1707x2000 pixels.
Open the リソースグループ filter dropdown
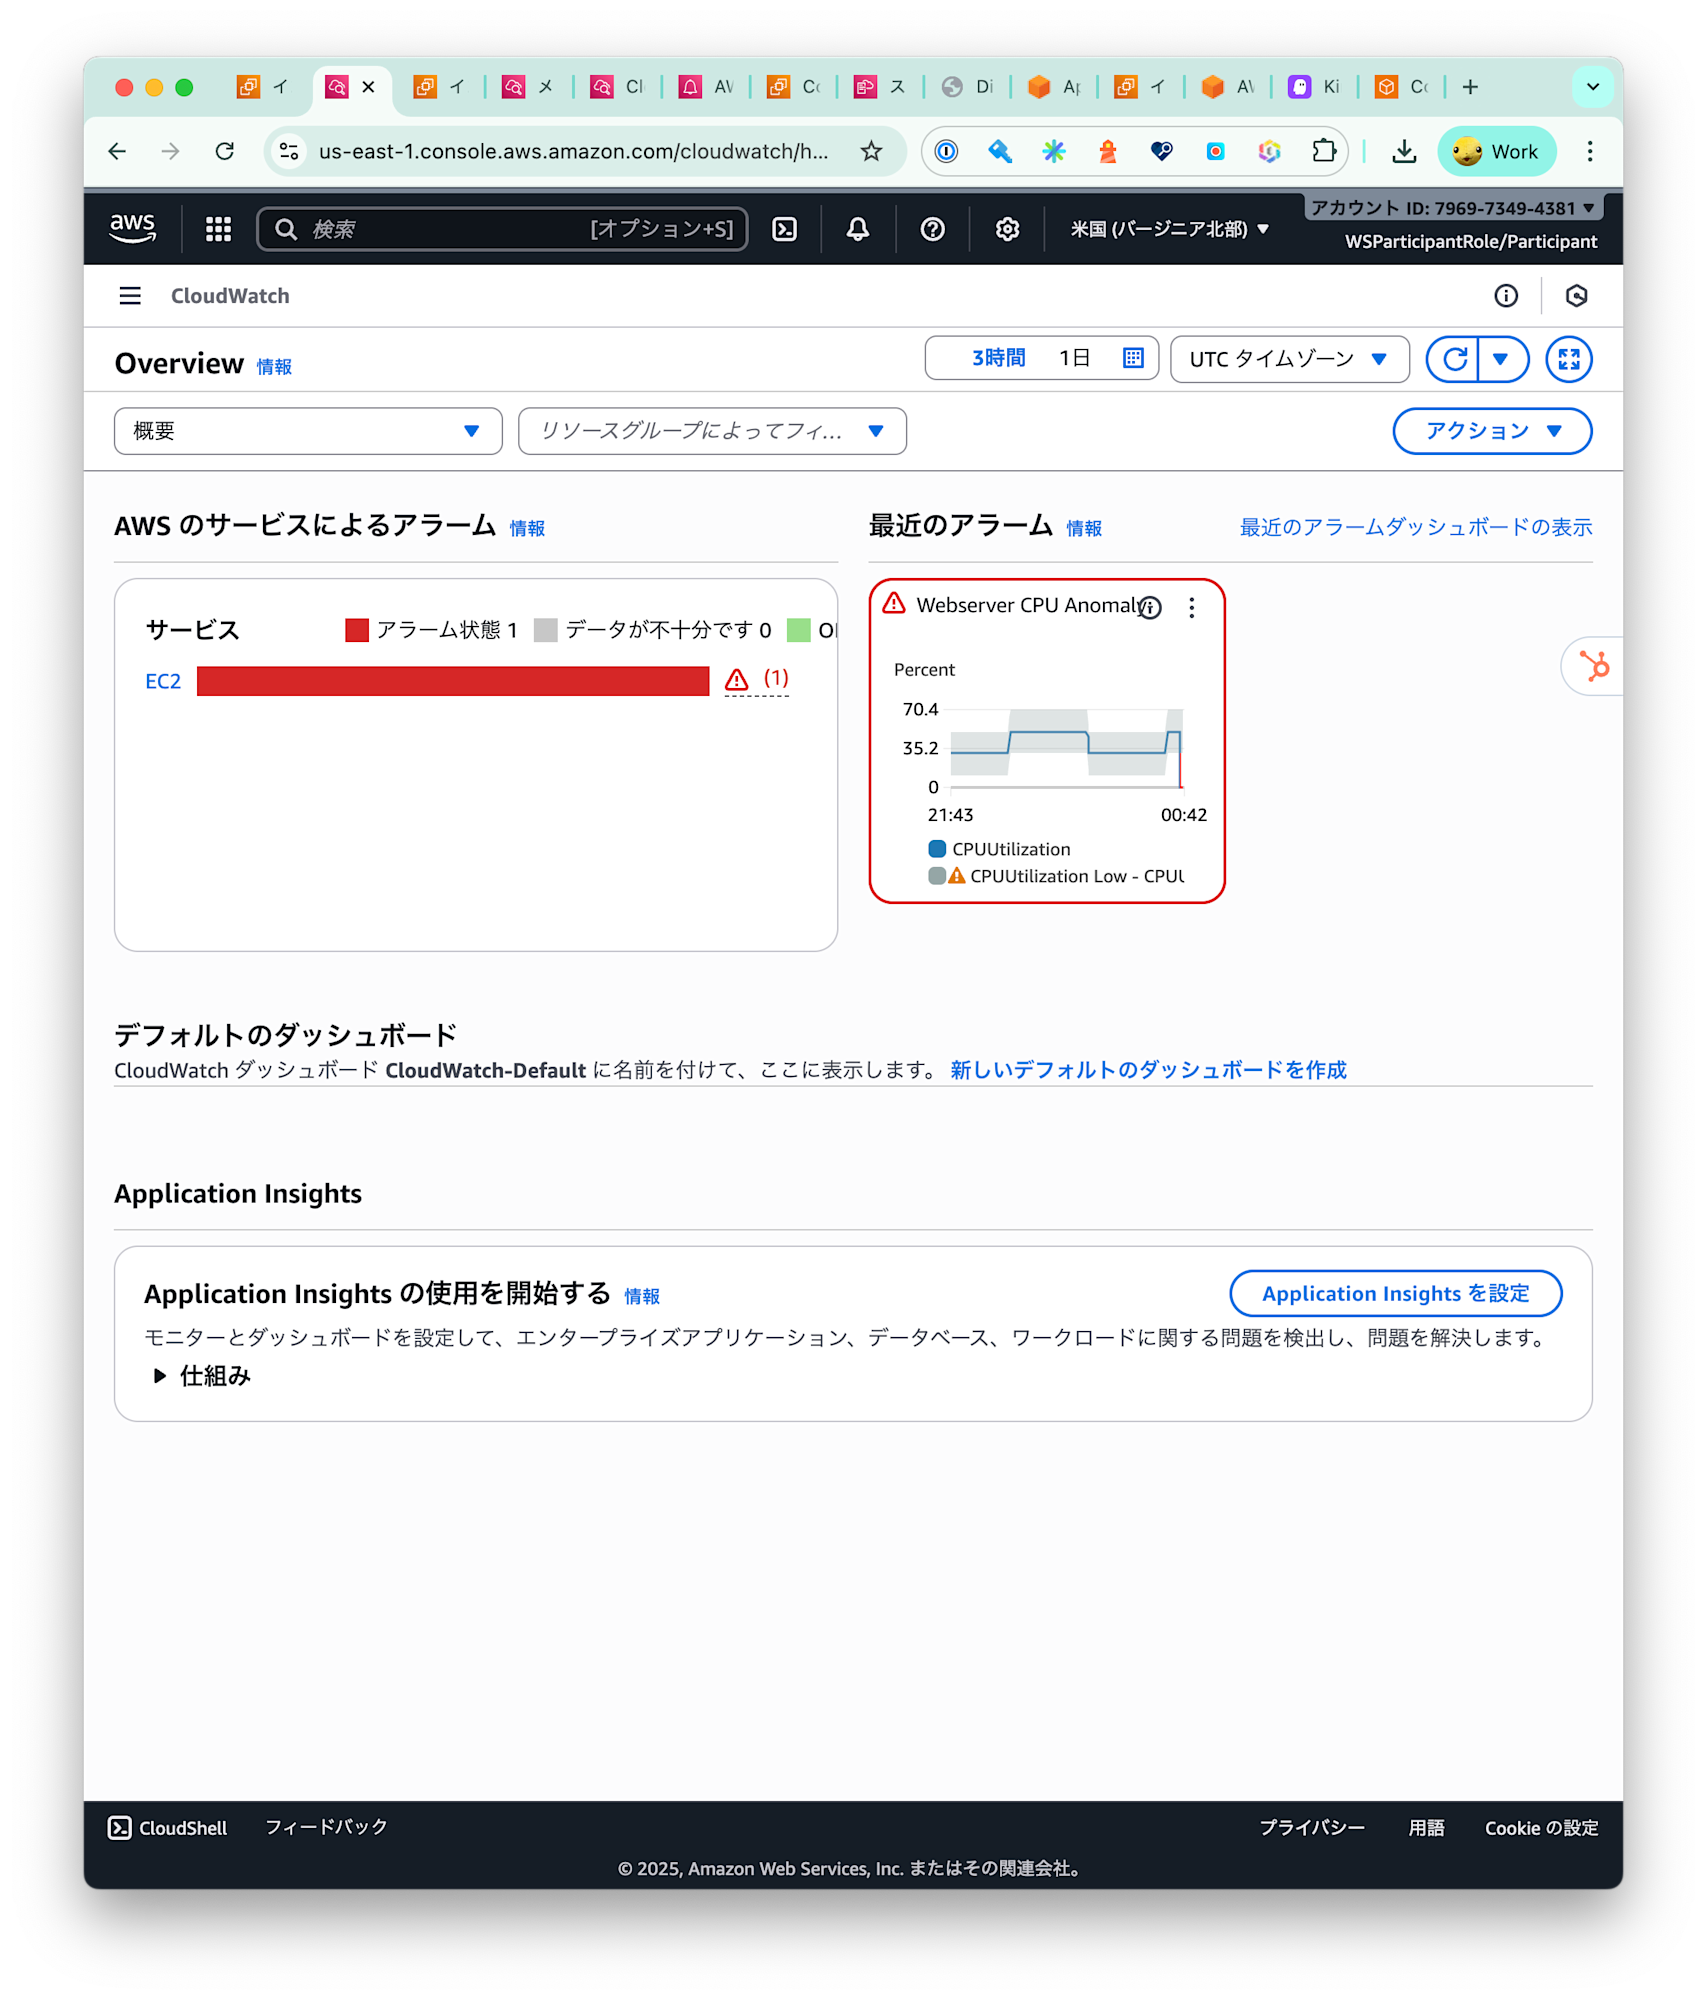pyautogui.click(x=711, y=431)
